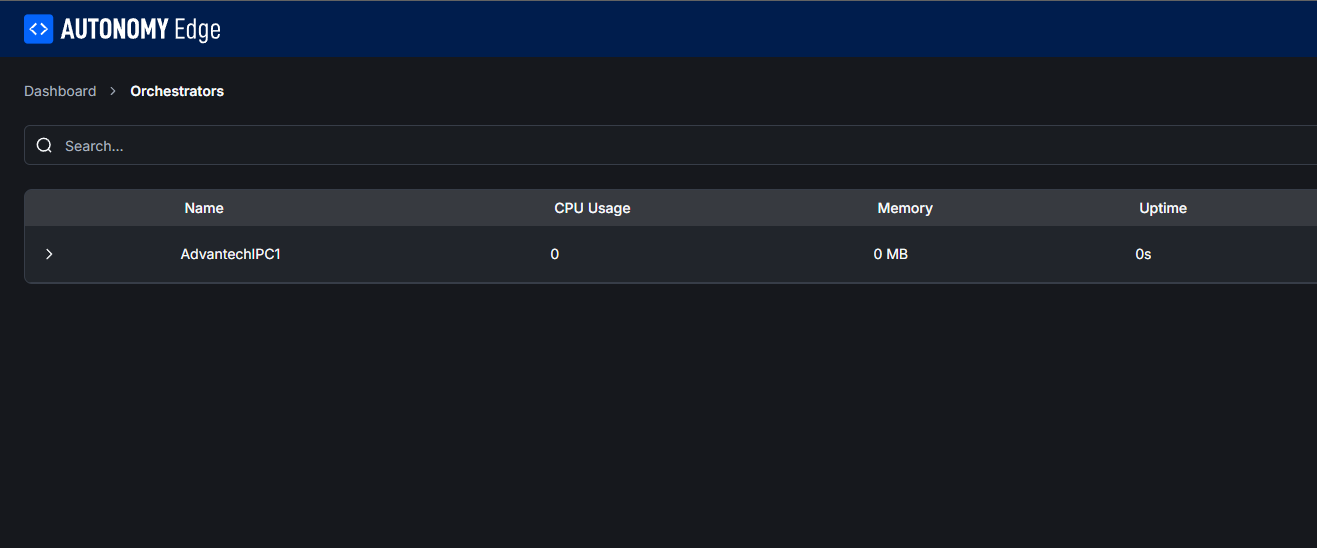The height and width of the screenshot is (548, 1317).
Task: Expand the AdvantechIPC1 row
Action: (x=49, y=254)
